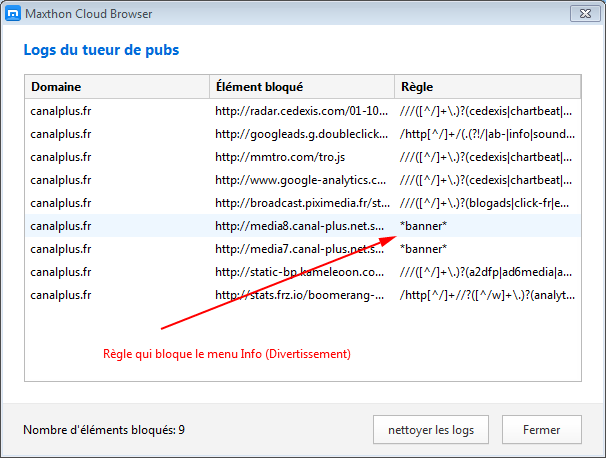Click canalplus.fr domain in media8 row
The width and height of the screenshot is (606, 458).
coord(61,226)
